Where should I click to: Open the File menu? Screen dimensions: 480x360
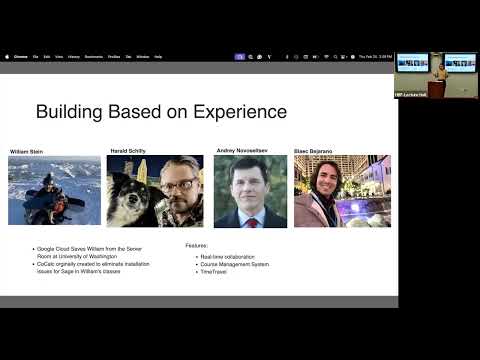pyautogui.click(x=35, y=57)
